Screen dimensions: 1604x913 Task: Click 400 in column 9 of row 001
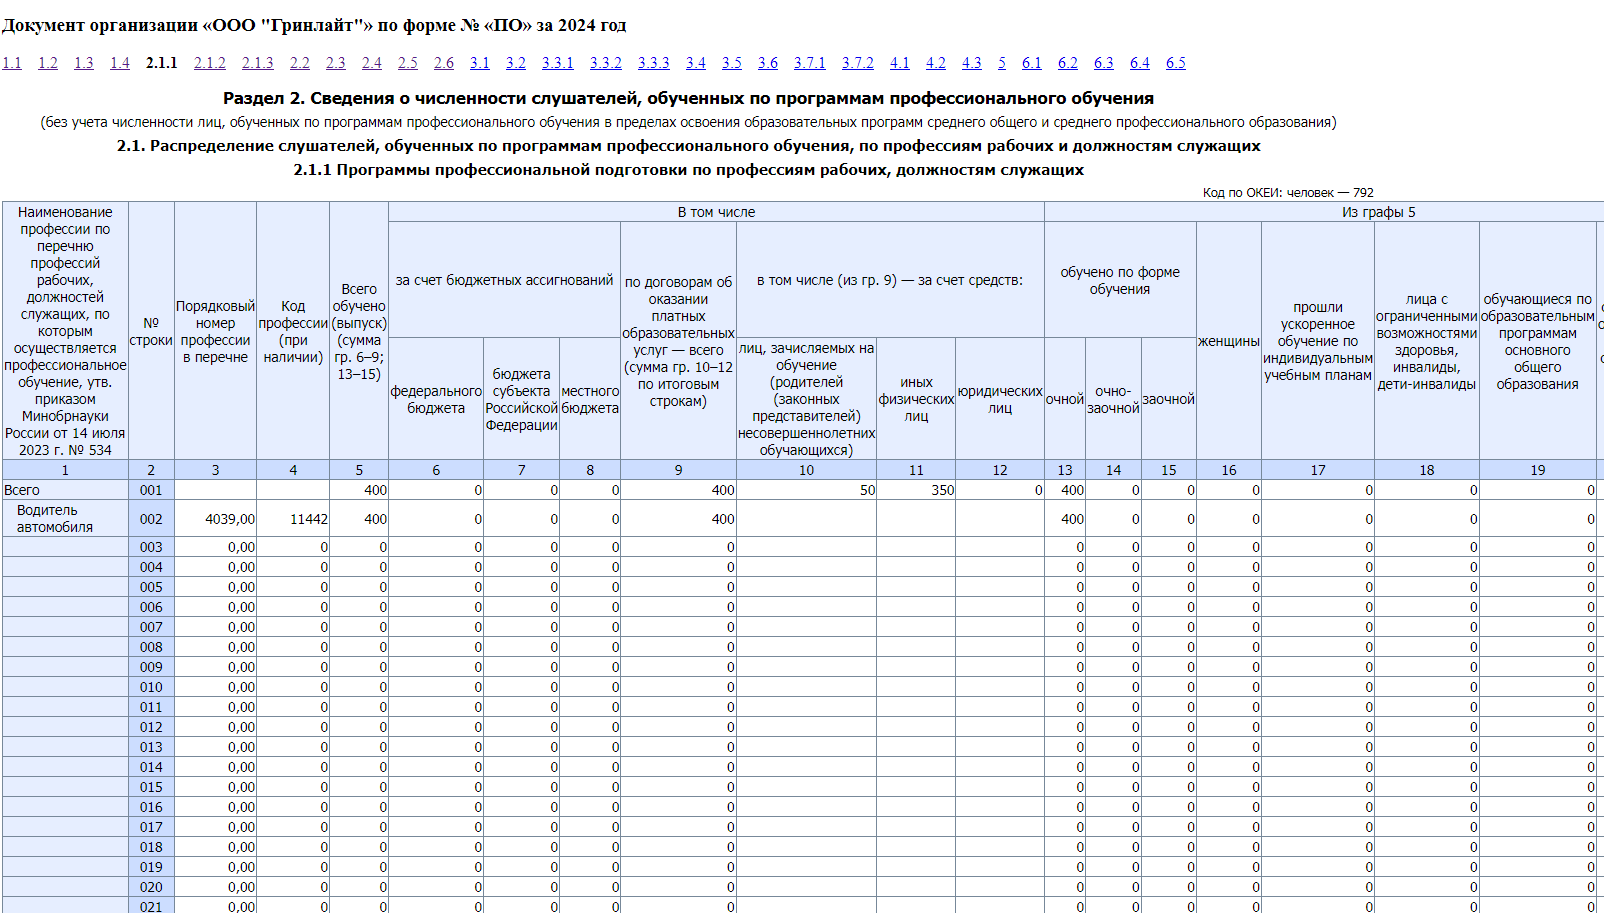(678, 490)
